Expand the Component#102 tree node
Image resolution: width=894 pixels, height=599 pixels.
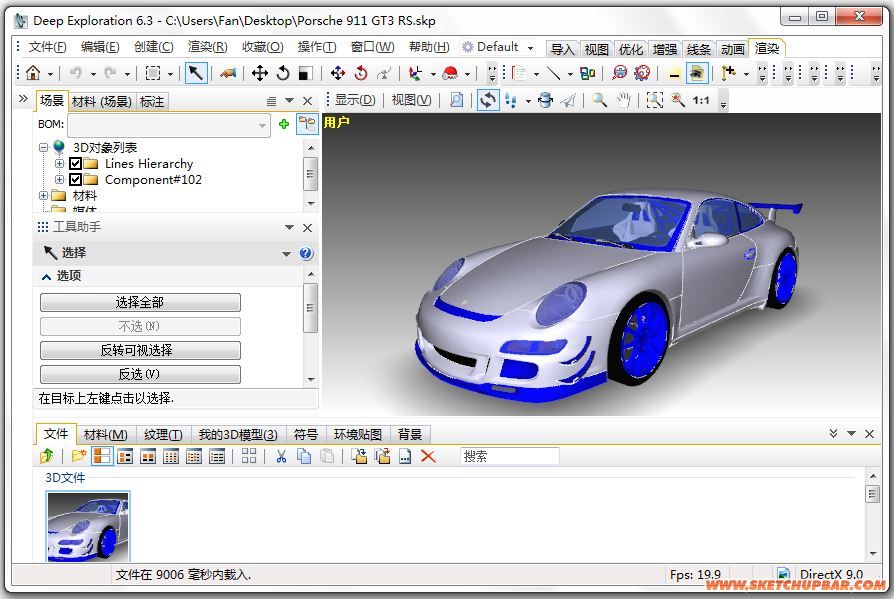(59, 180)
